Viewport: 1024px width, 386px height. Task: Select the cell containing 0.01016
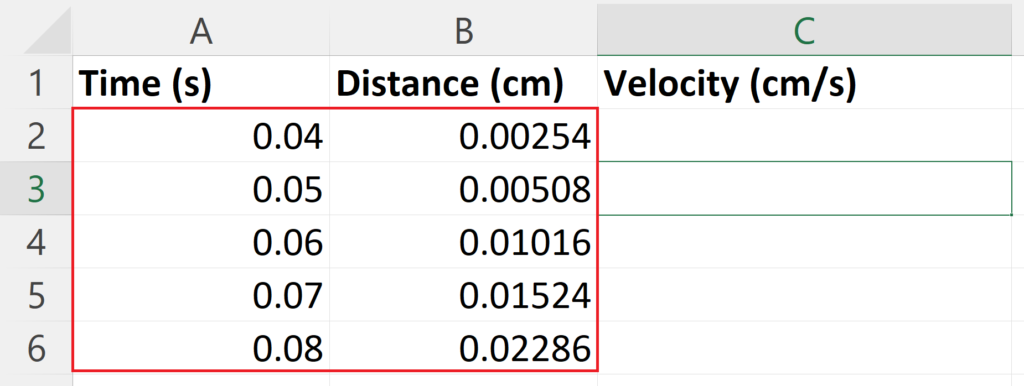tap(464, 242)
